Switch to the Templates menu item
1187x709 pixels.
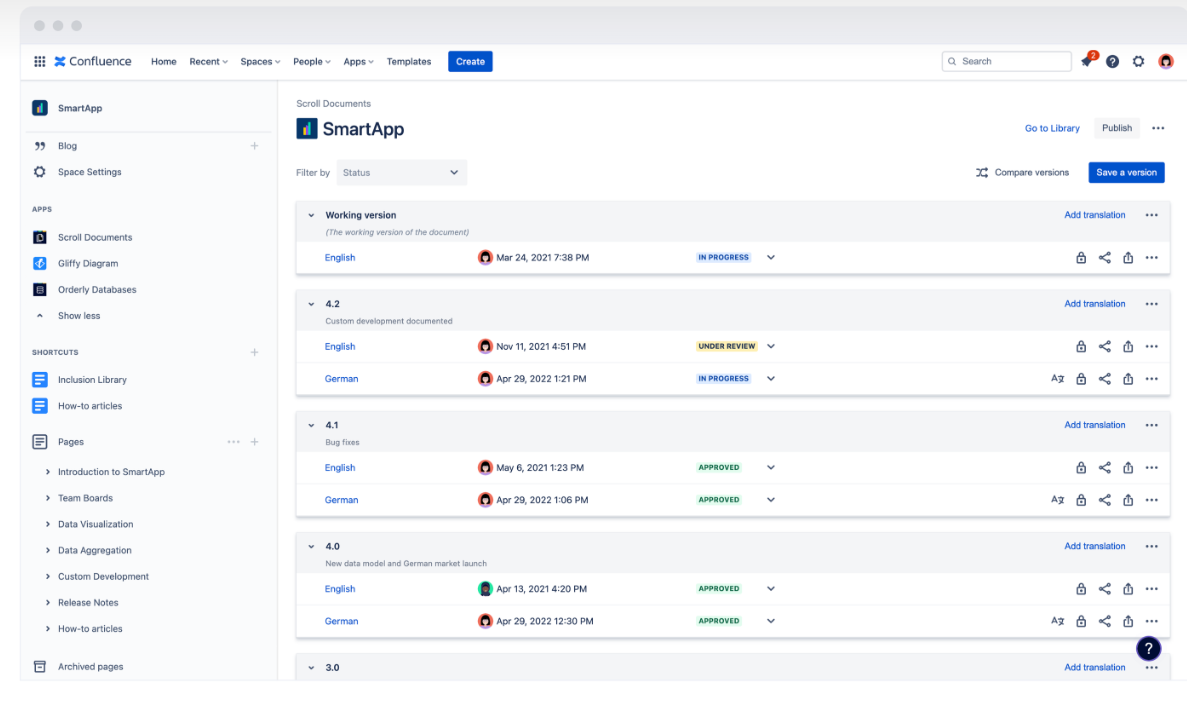[409, 61]
